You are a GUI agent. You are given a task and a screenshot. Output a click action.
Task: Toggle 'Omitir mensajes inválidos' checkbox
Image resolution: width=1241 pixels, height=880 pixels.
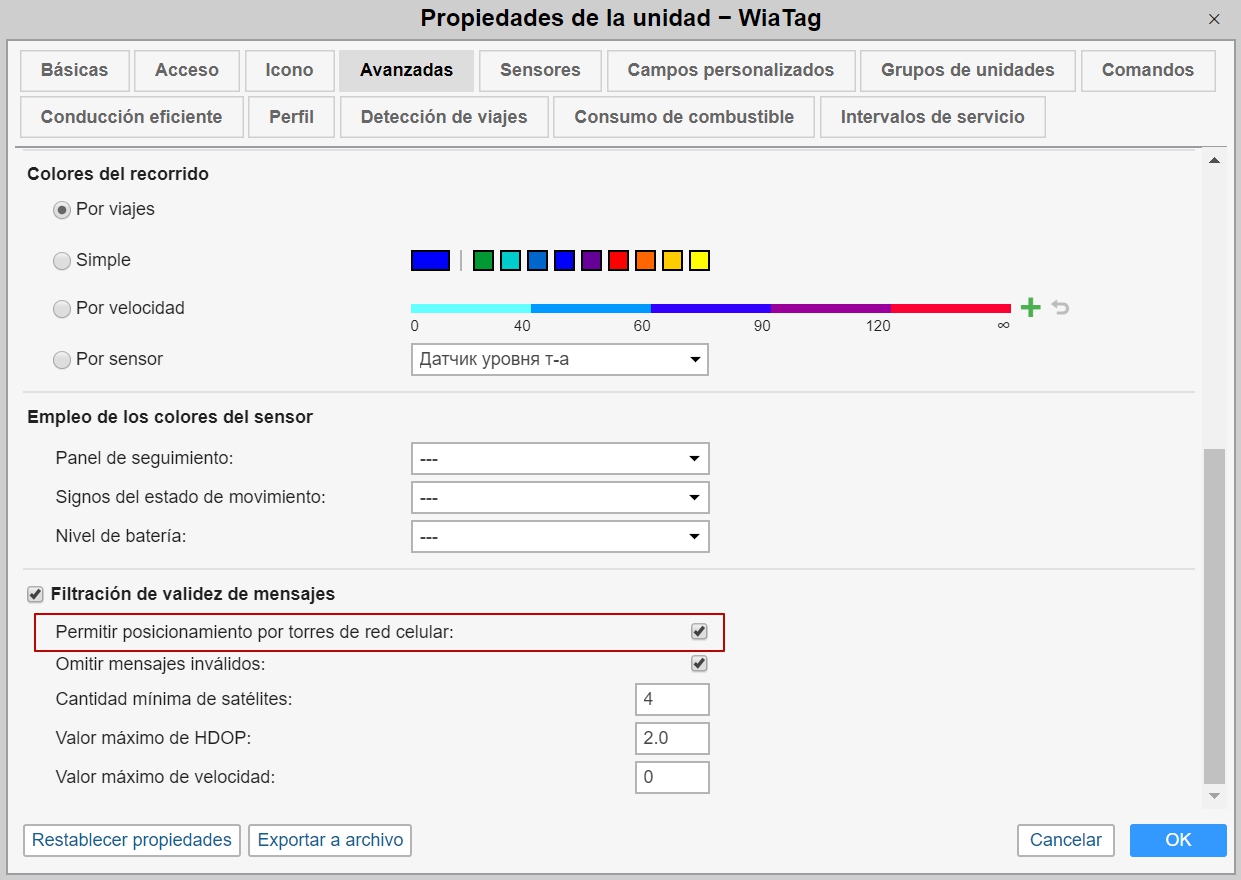699,664
